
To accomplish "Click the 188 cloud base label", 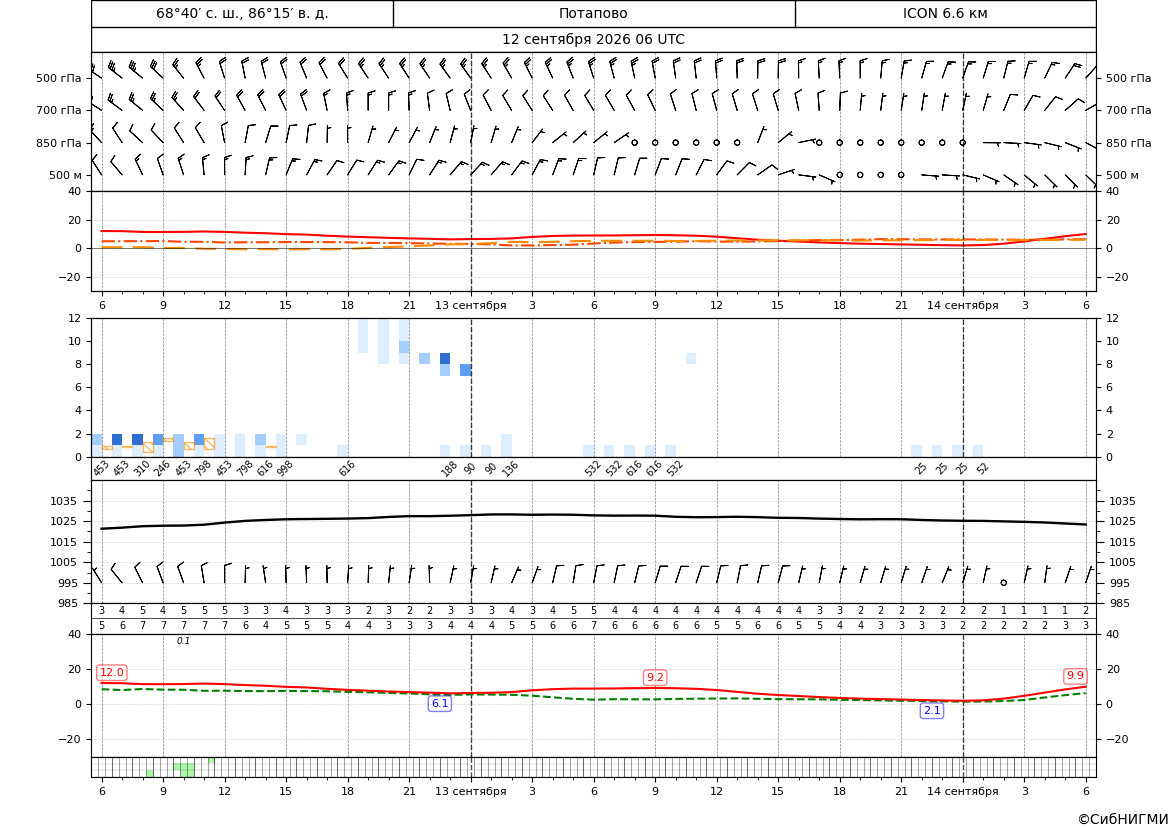I will [449, 469].
